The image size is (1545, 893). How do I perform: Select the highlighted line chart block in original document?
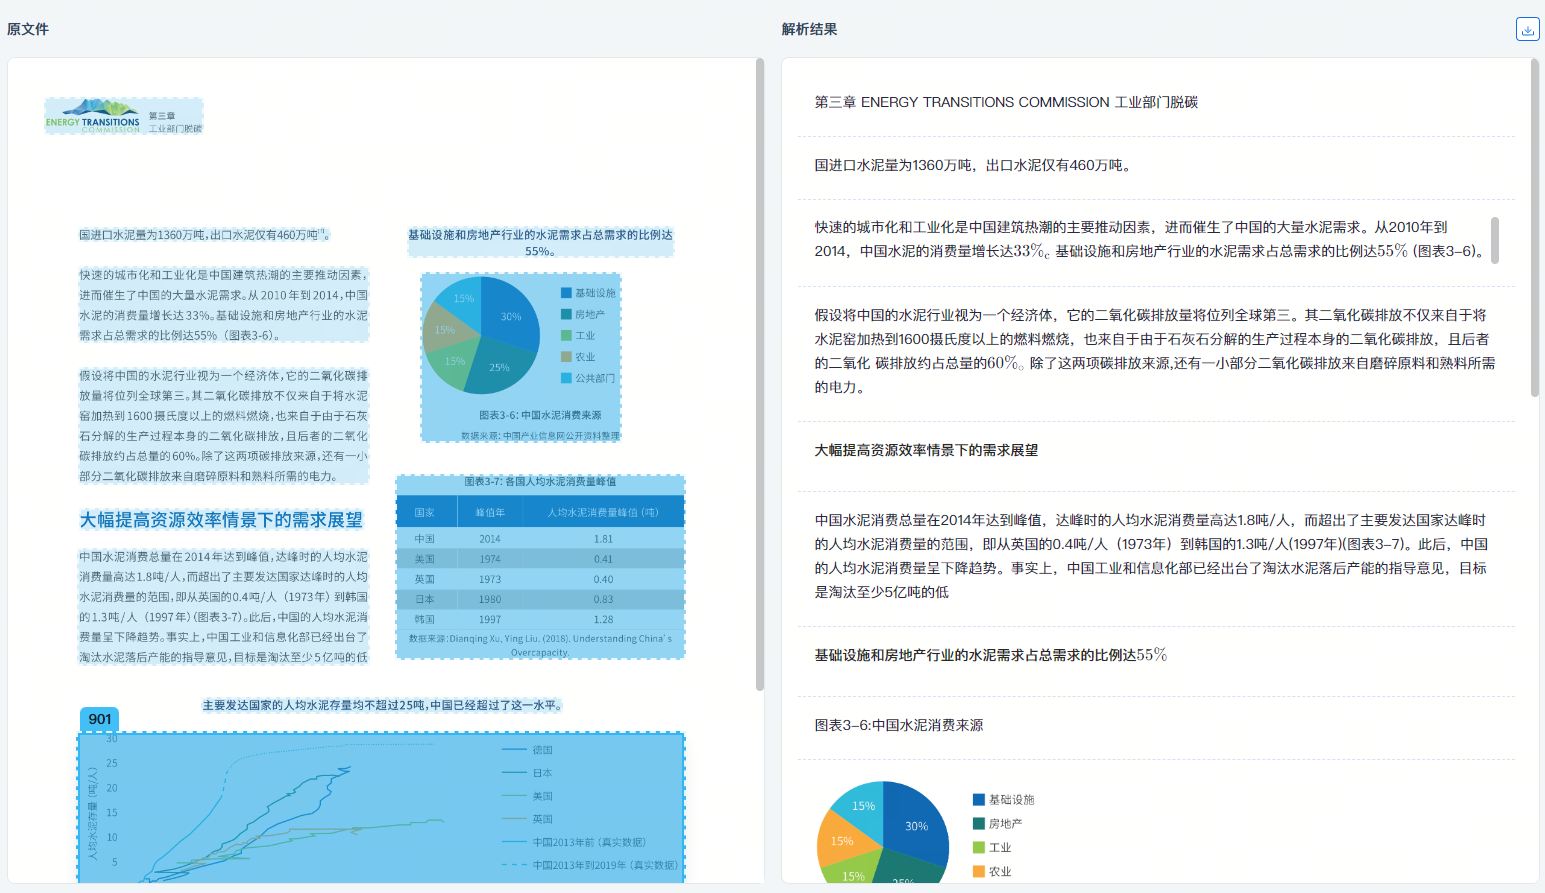tap(380, 810)
